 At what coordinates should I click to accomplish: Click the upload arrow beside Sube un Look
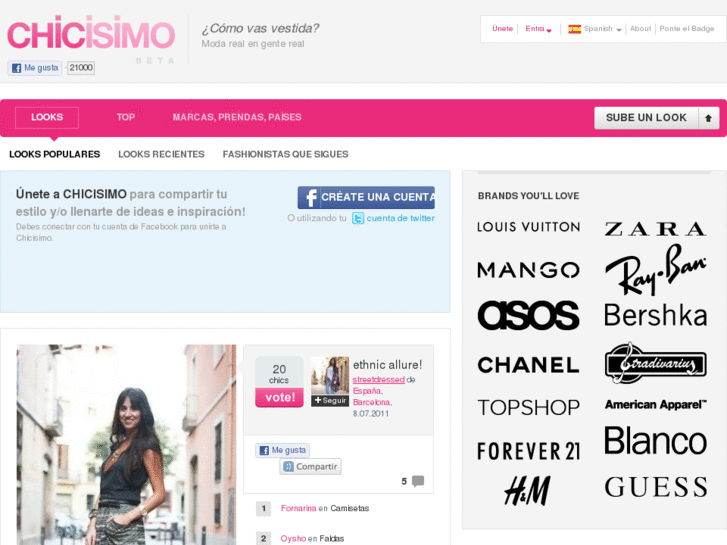(x=708, y=118)
